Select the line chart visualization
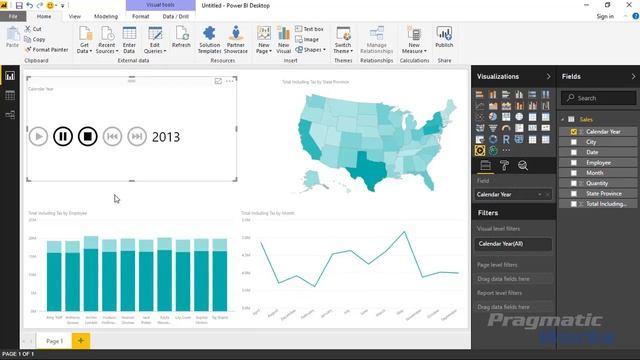Screen dimensions: 640x360 pos(480,106)
